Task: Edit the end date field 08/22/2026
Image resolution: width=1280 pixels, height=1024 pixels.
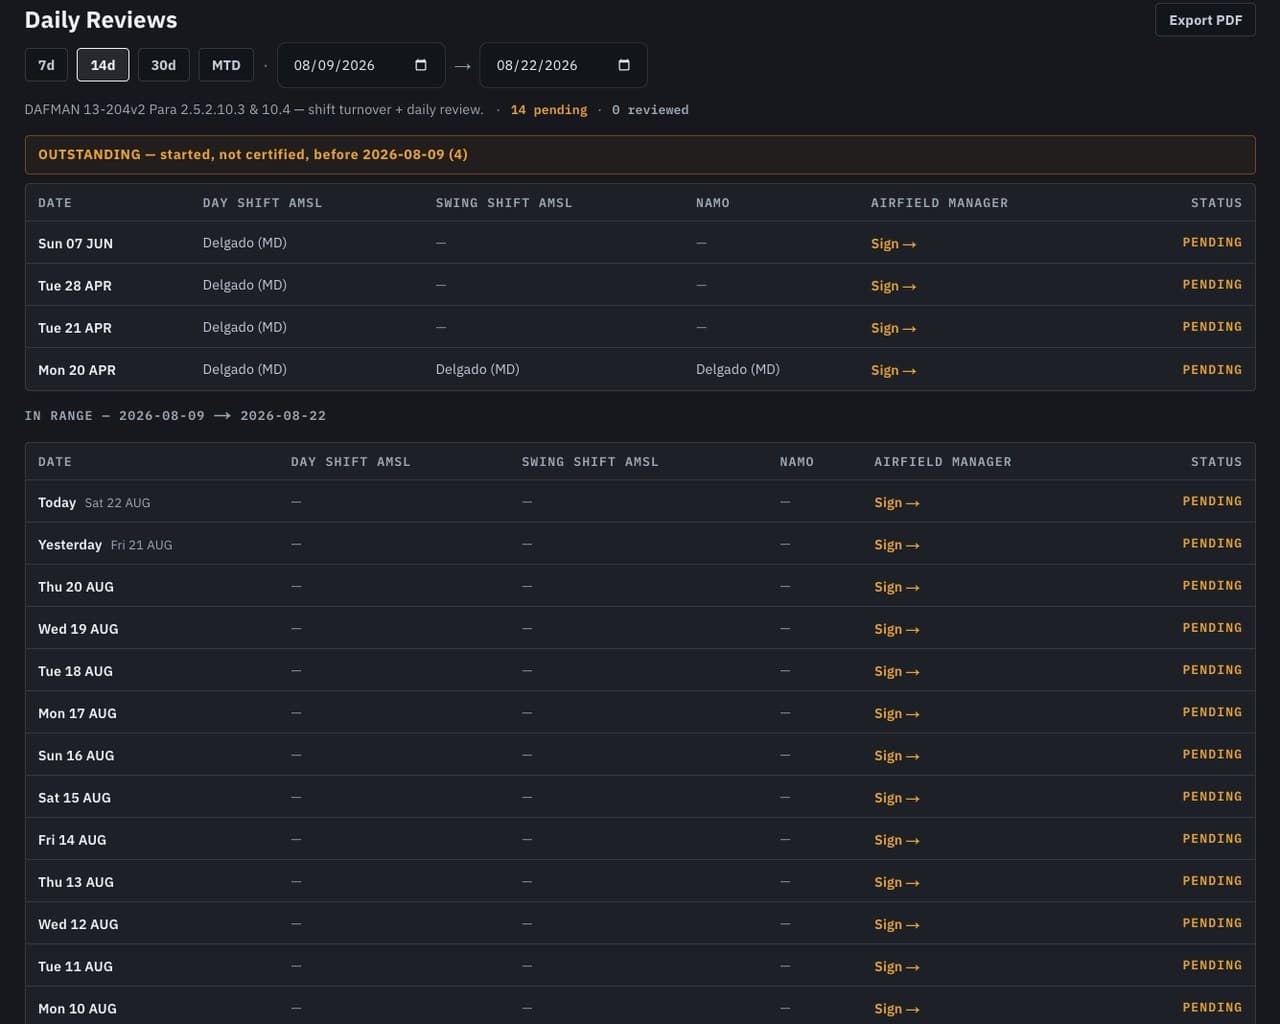Action: point(563,65)
